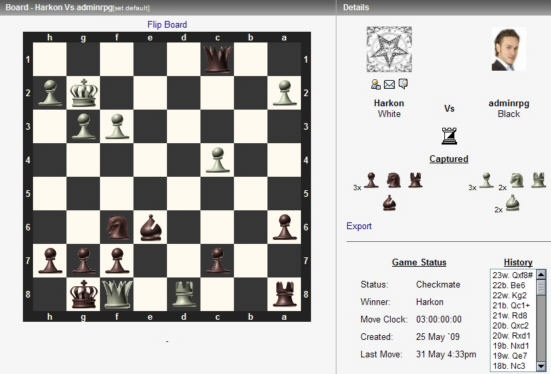Click the captured white knight icon
Image resolution: width=551 pixels, height=374 pixels.
point(517,180)
